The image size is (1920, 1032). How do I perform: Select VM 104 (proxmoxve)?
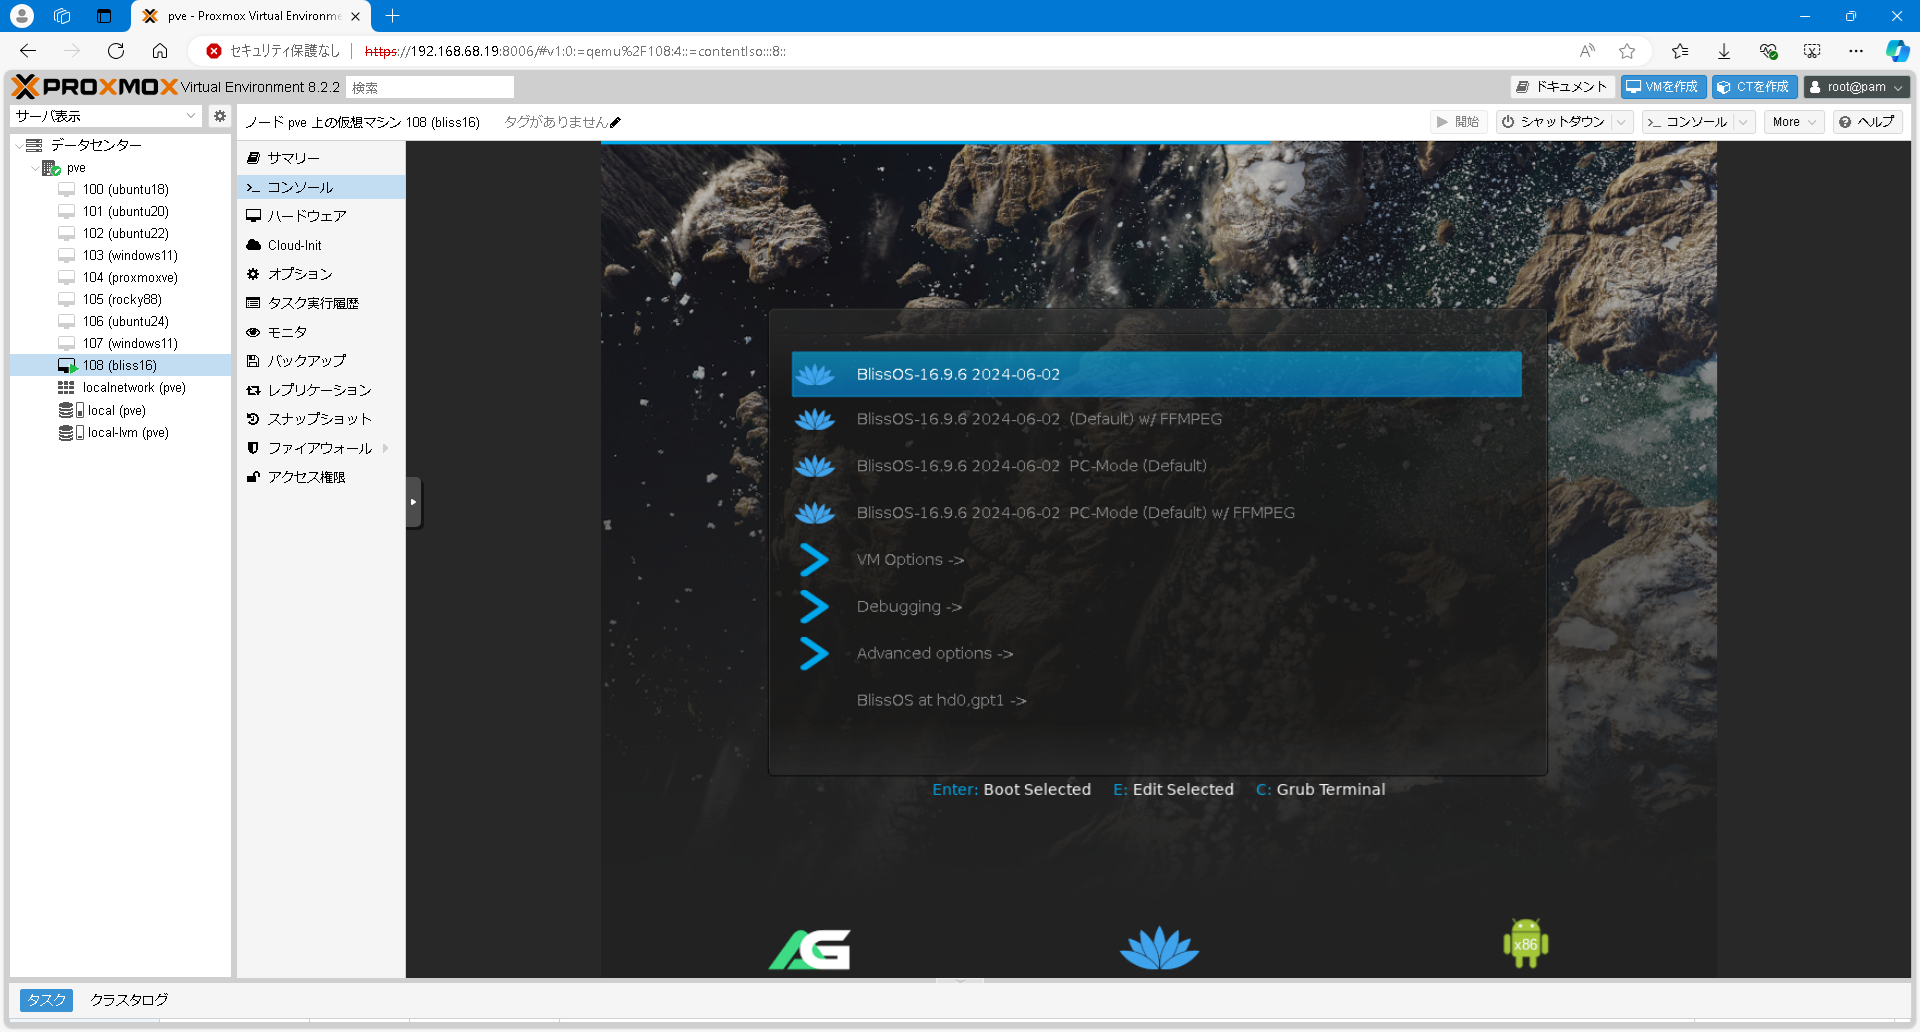pyautogui.click(x=130, y=277)
